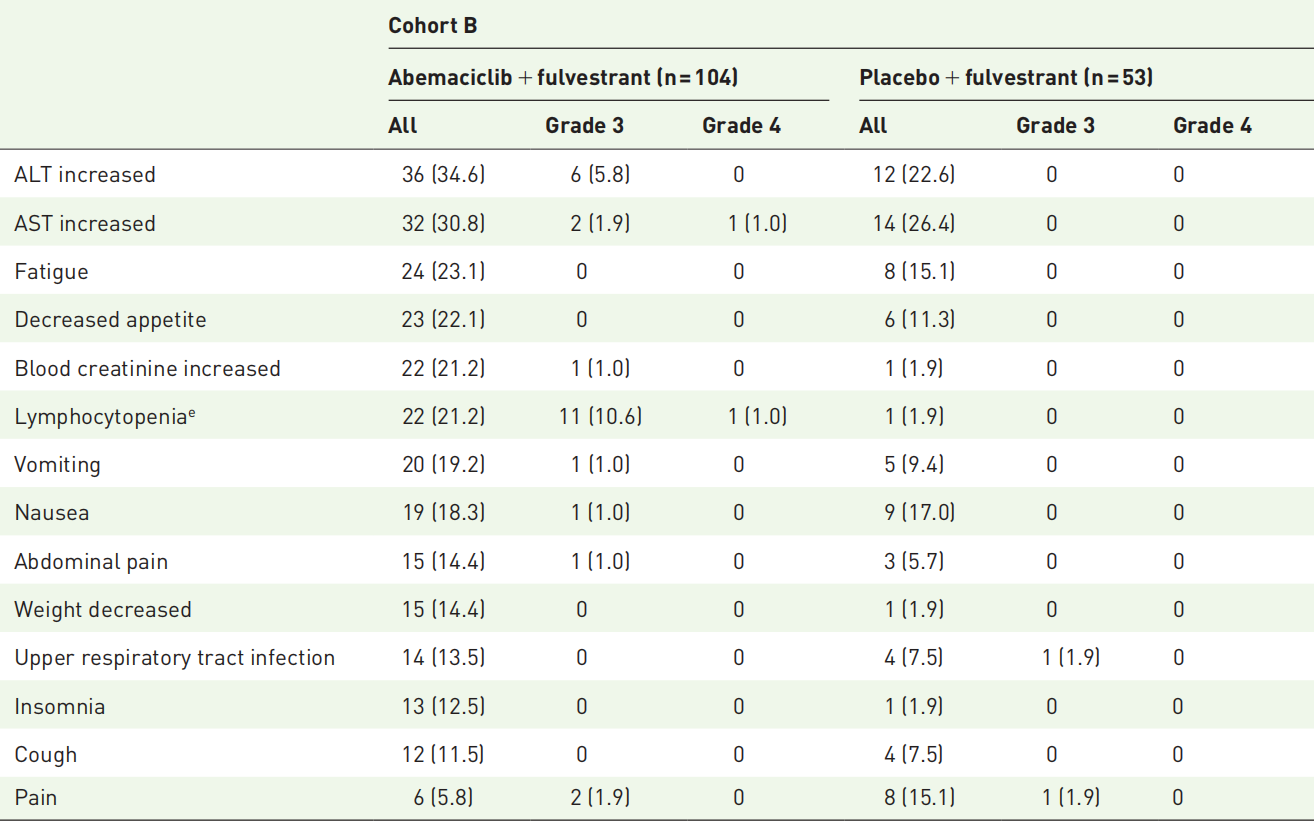Click the Vomiting row label
This screenshot has height=821, width=1314.
pos(57,465)
